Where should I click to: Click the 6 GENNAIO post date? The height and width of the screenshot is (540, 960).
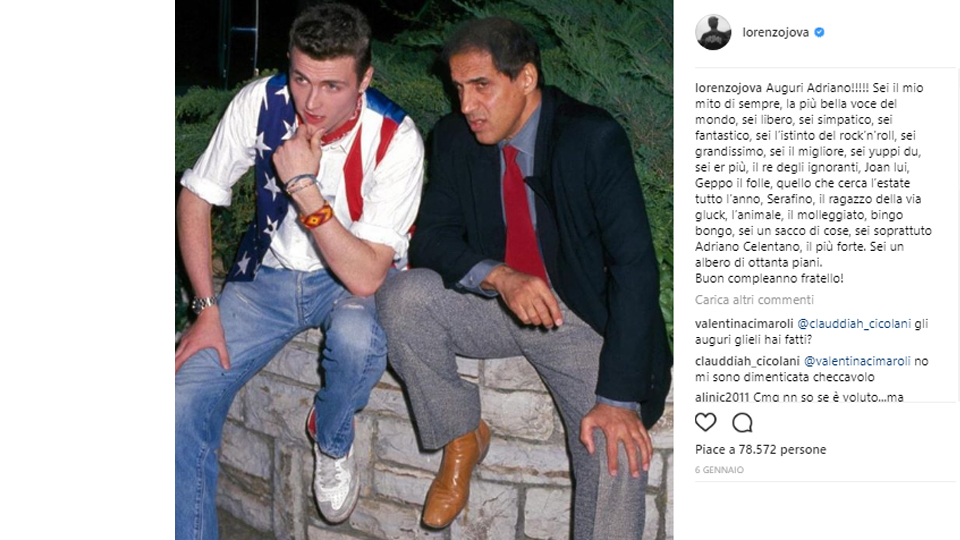pos(719,470)
